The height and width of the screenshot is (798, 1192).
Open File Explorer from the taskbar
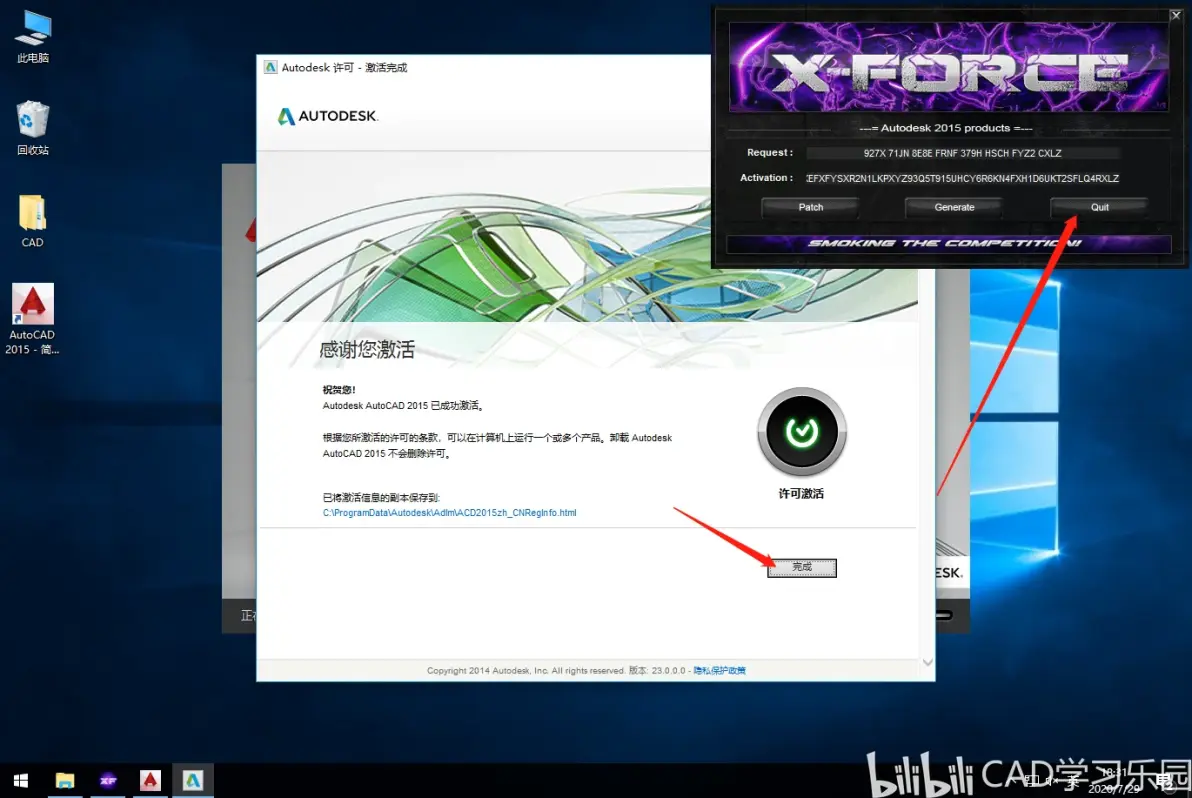pyautogui.click(x=65, y=781)
